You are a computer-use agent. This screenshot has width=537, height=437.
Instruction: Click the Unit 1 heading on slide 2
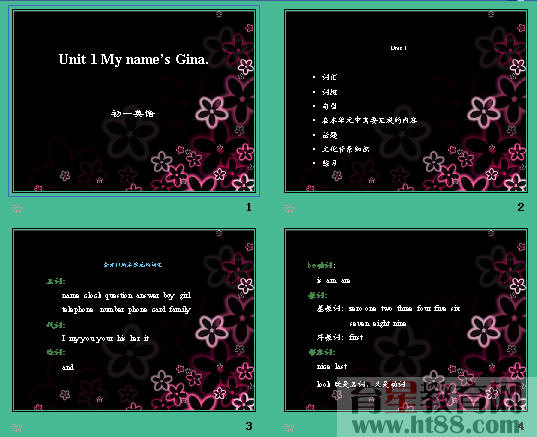point(399,48)
